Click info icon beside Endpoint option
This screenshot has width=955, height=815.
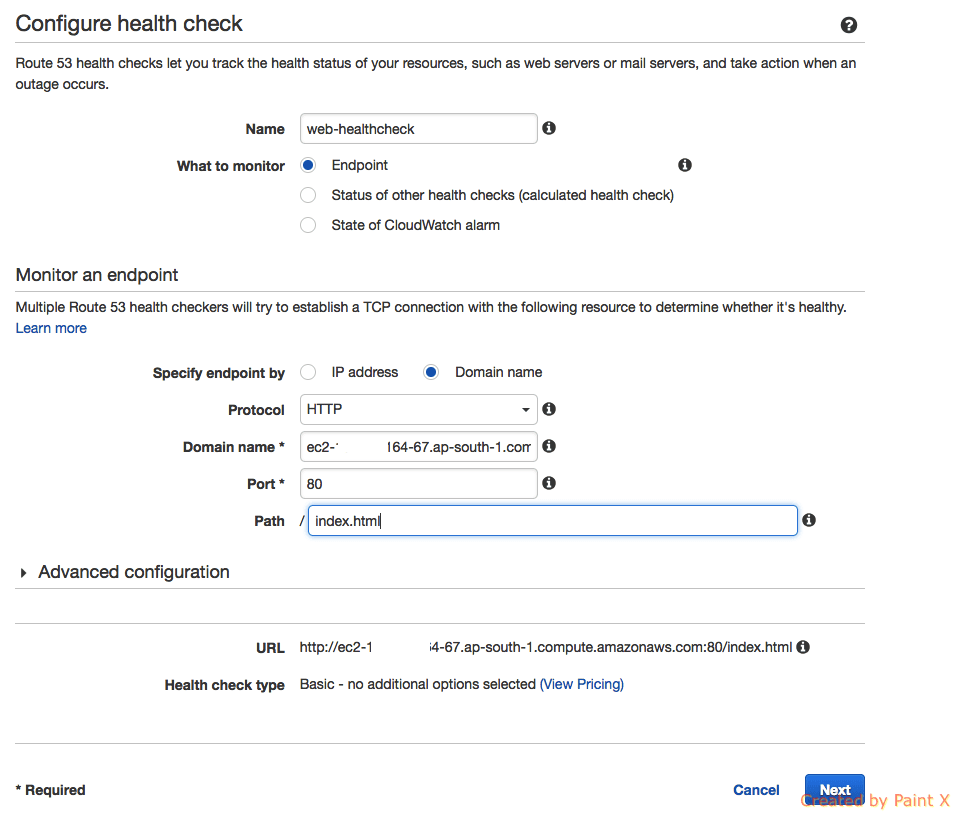coord(685,165)
